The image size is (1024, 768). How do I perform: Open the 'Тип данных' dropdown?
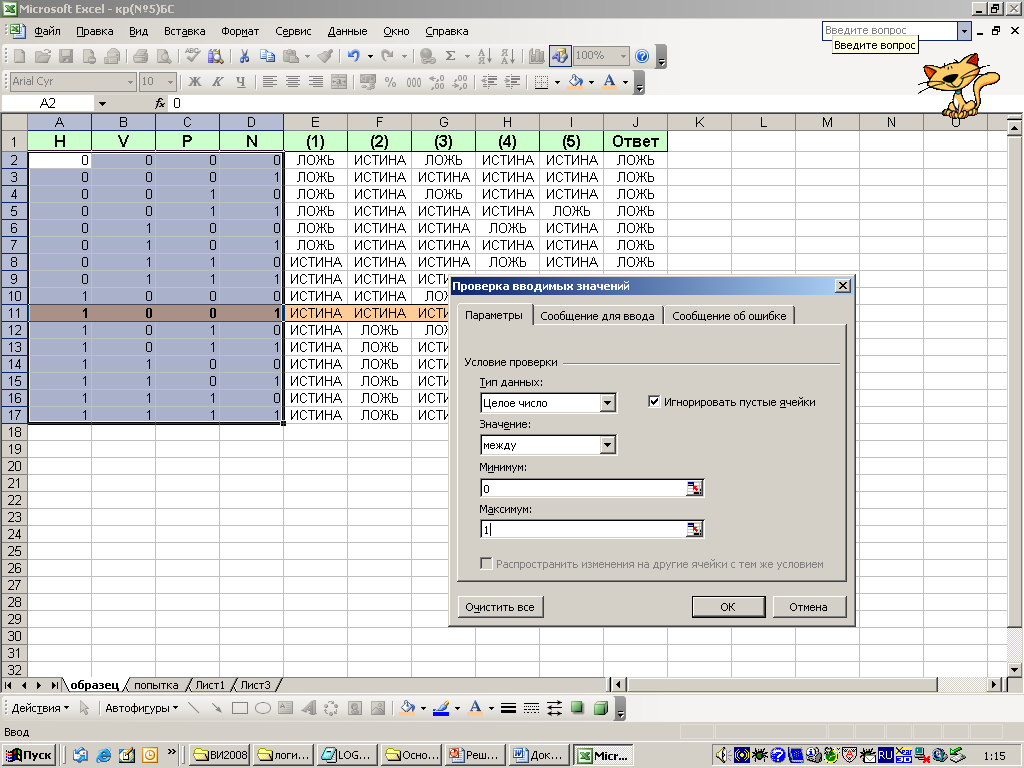coord(607,403)
